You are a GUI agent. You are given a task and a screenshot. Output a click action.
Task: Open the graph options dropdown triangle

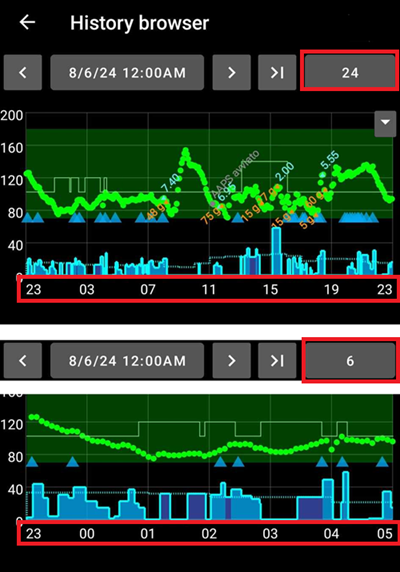tap(385, 123)
